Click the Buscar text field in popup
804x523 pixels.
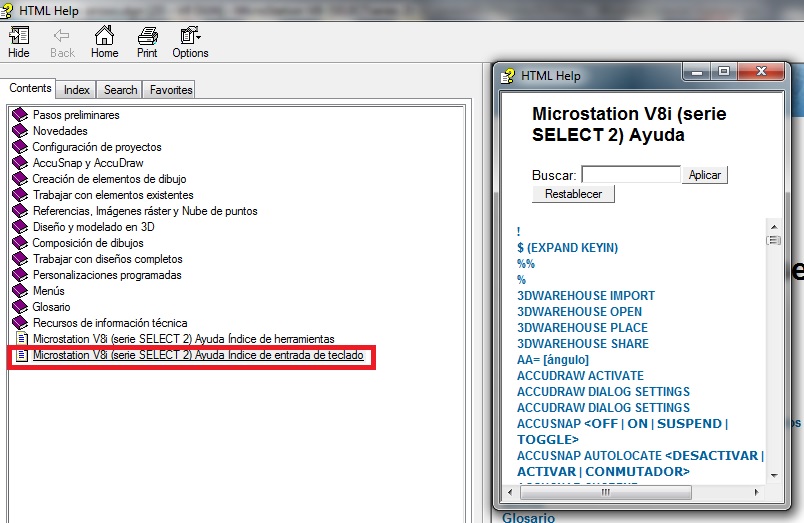[x=631, y=175]
